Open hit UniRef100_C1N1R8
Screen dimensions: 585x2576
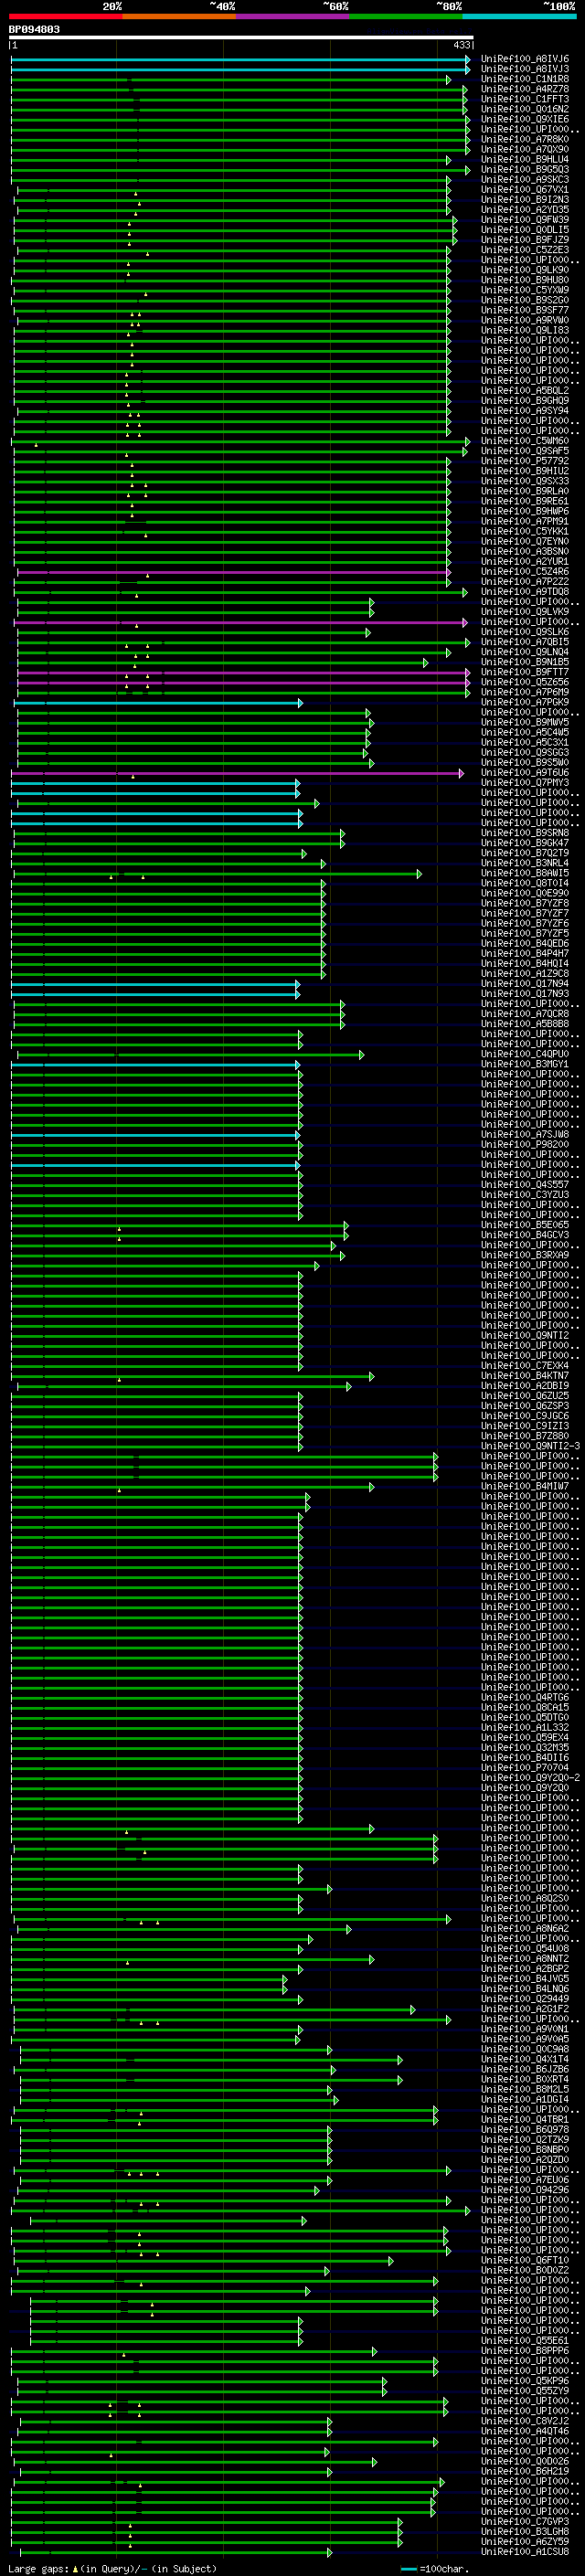(525, 79)
